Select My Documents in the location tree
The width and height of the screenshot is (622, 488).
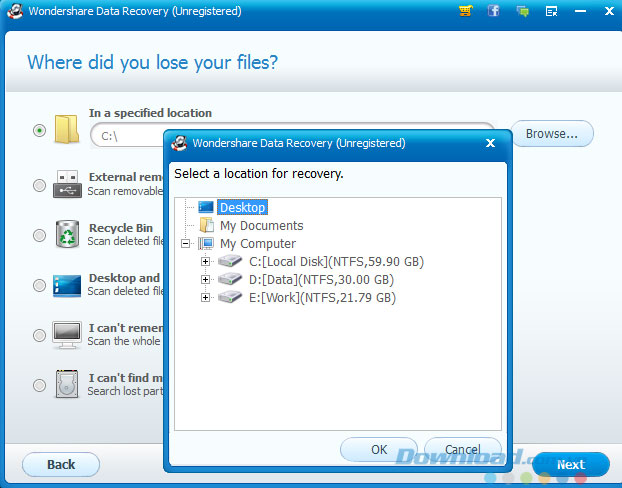261,225
